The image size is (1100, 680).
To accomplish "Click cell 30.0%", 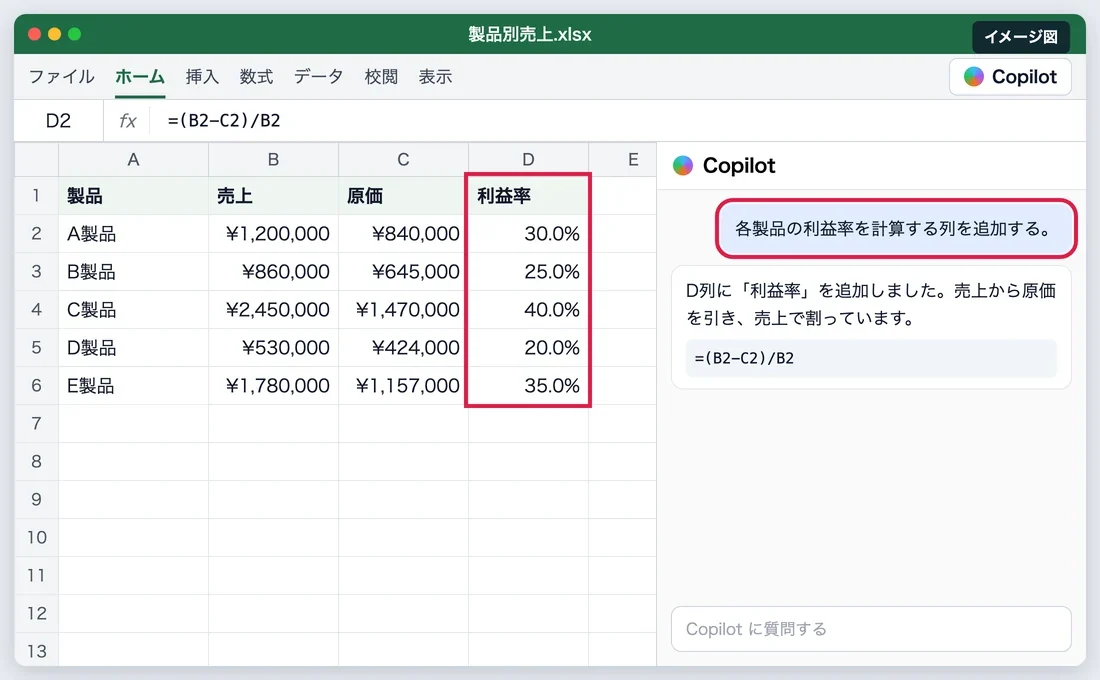I will [528, 233].
